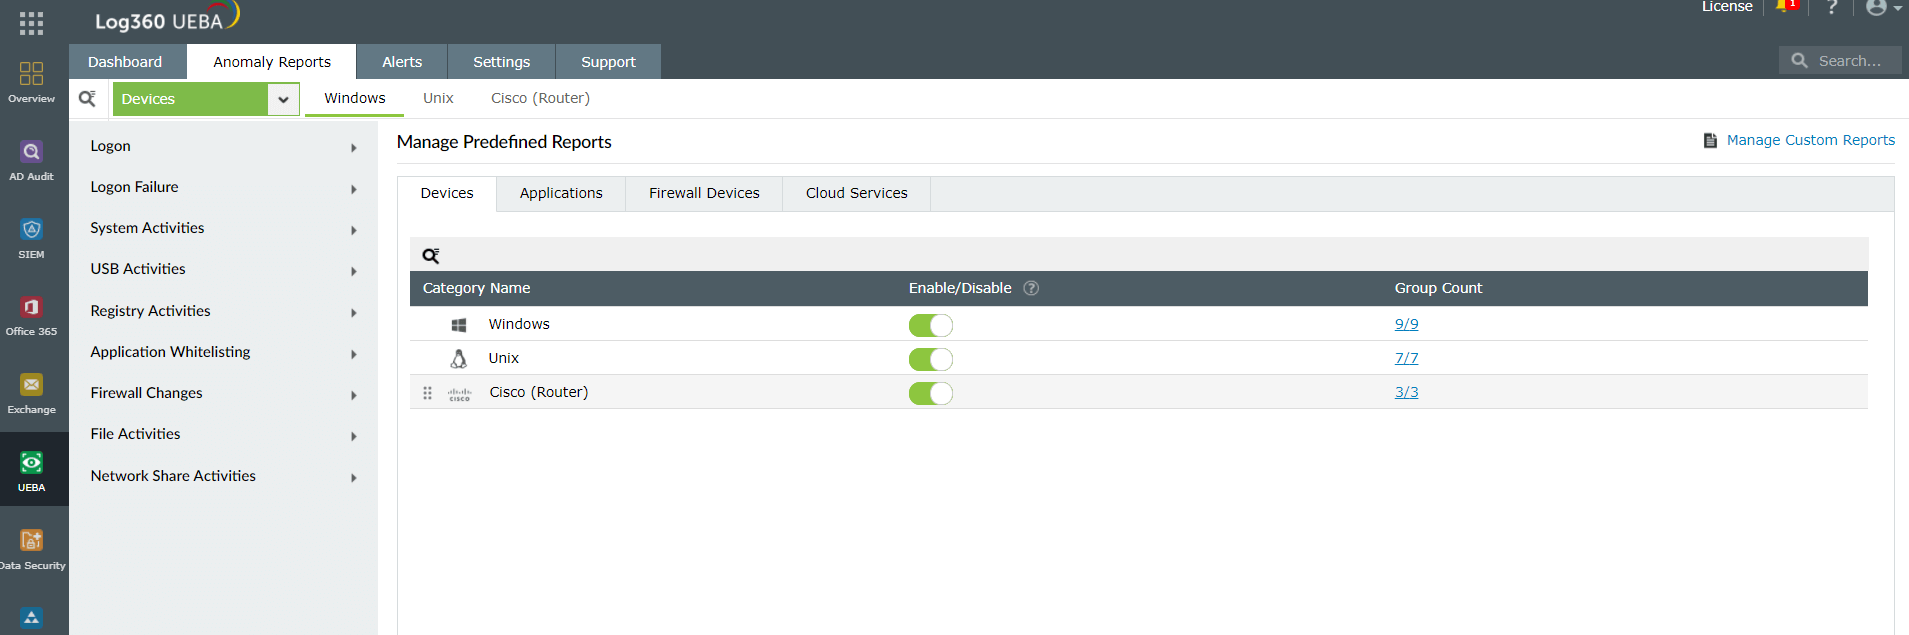Viewport: 1909px width, 635px height.
Task: Open the Windows 9/9 group count link
Action: point(1406,325)
